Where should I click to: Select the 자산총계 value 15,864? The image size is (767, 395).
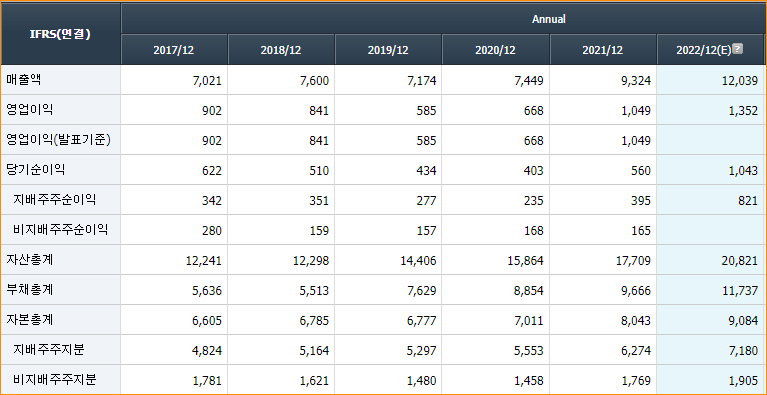click(525, 261)
